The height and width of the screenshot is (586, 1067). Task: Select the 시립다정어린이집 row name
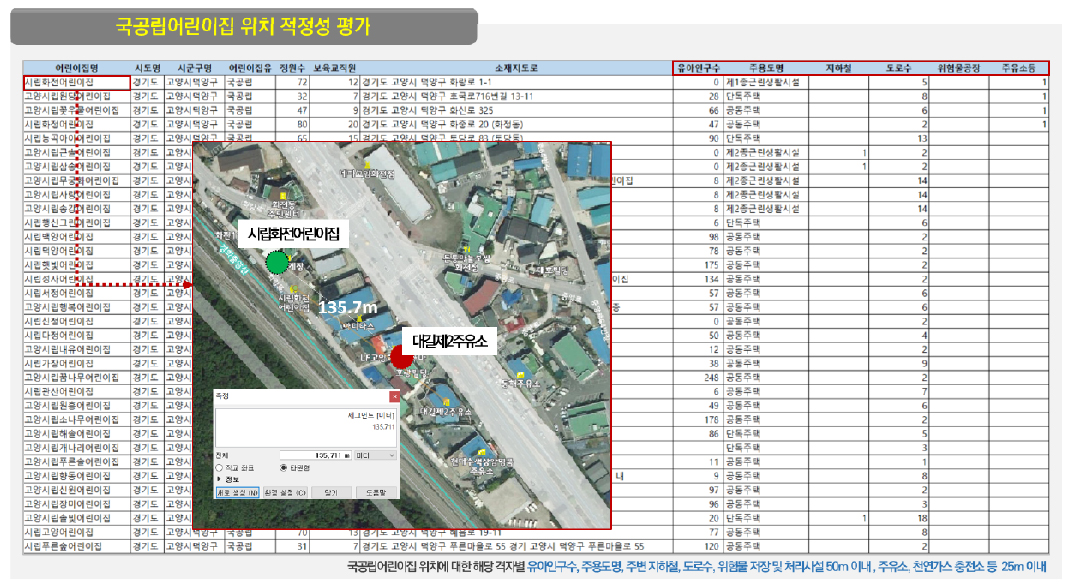76,335
